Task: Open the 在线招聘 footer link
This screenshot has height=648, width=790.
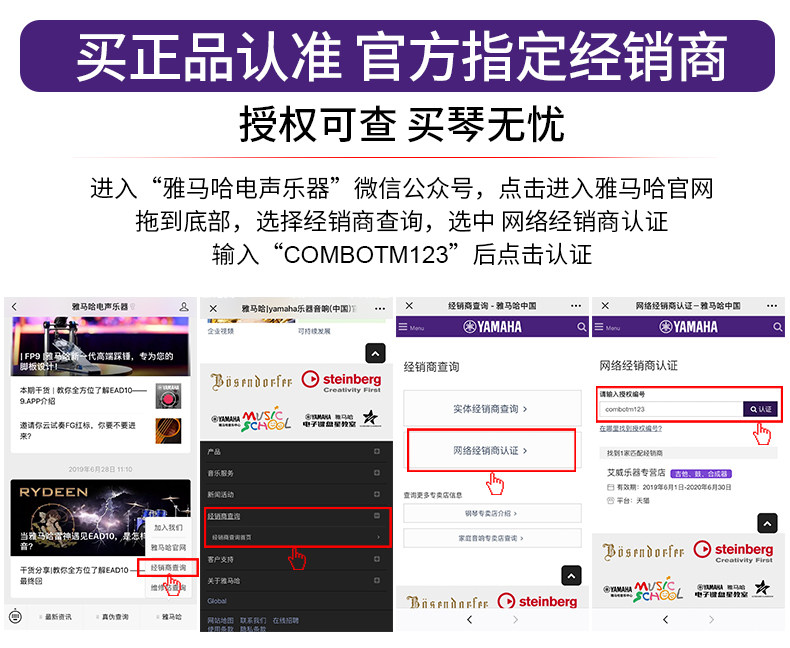Action: coord(286,620)
